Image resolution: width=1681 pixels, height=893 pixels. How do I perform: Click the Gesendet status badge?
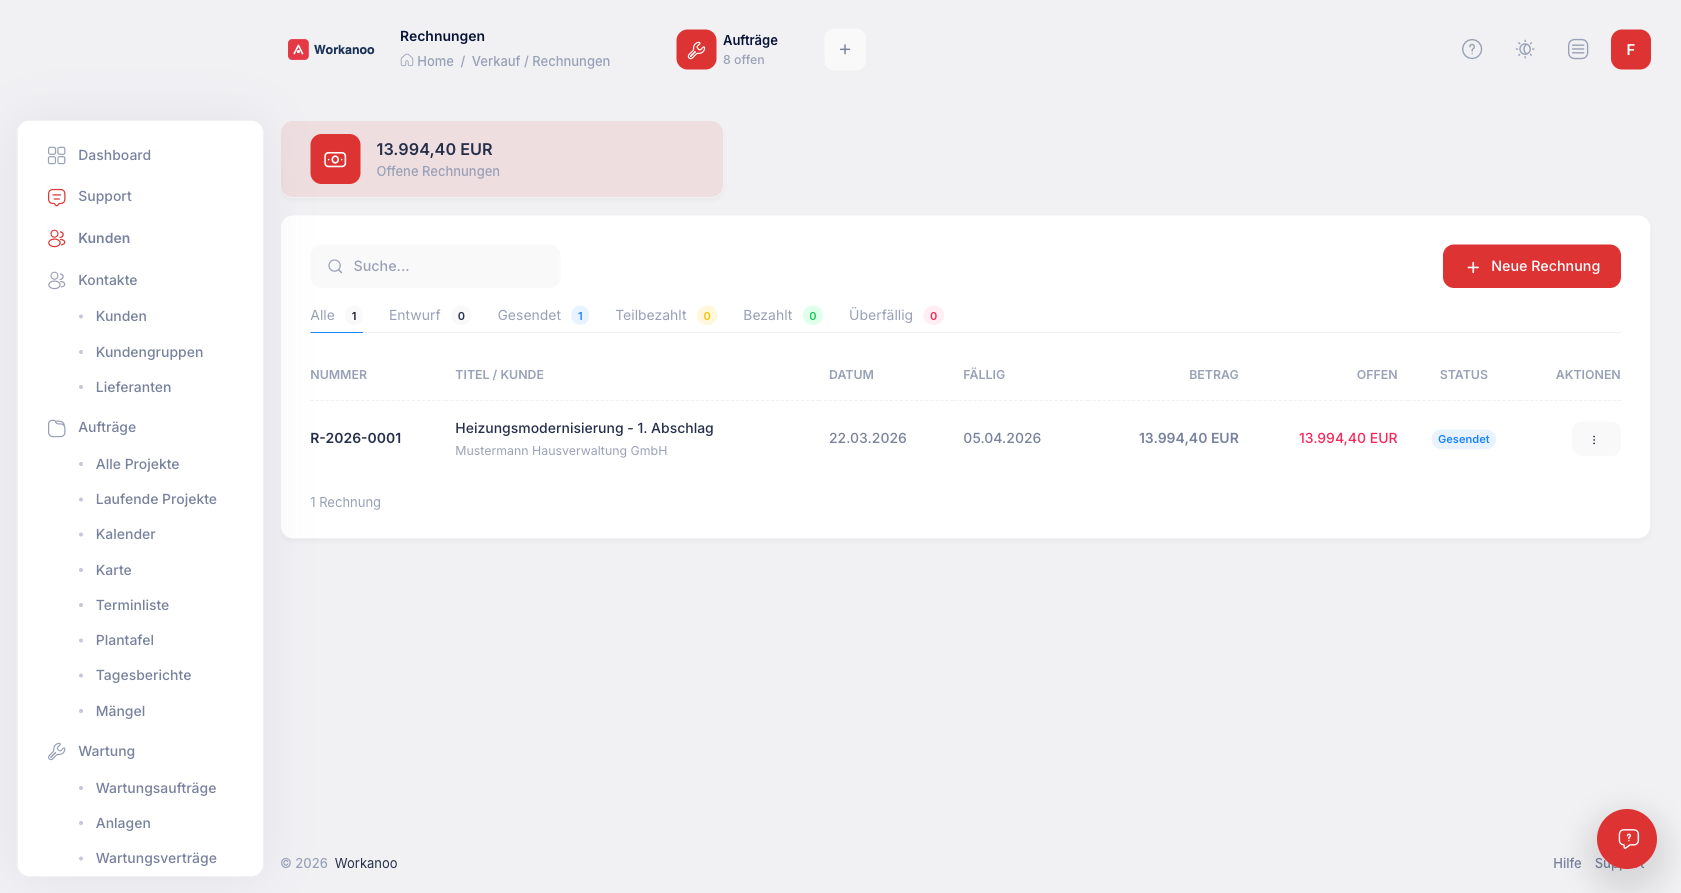[1463, 439]
